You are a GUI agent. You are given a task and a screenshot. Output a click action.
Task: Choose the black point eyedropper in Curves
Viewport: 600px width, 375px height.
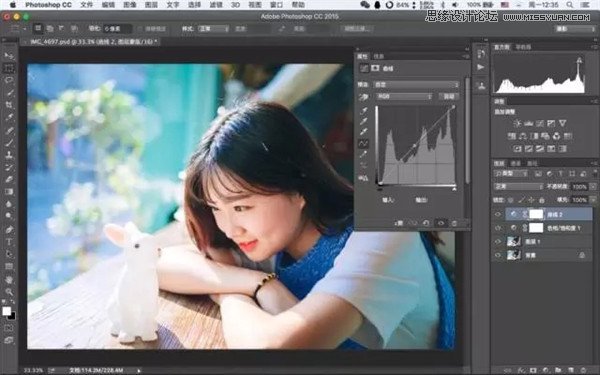click(x=363, y=111)
